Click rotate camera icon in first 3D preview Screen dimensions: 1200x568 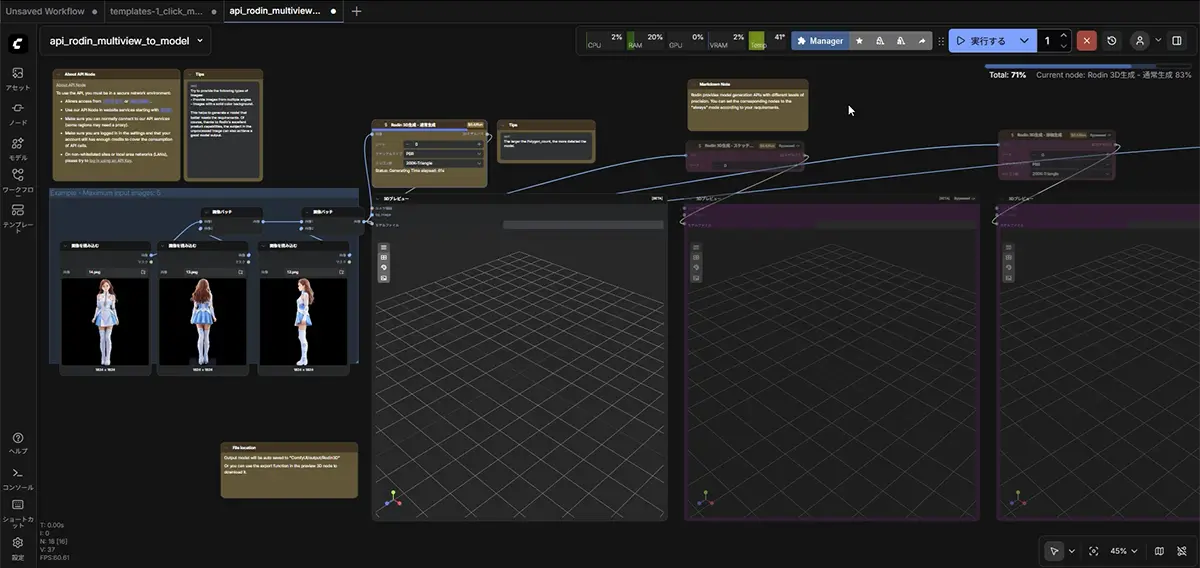tap(384, 267)
